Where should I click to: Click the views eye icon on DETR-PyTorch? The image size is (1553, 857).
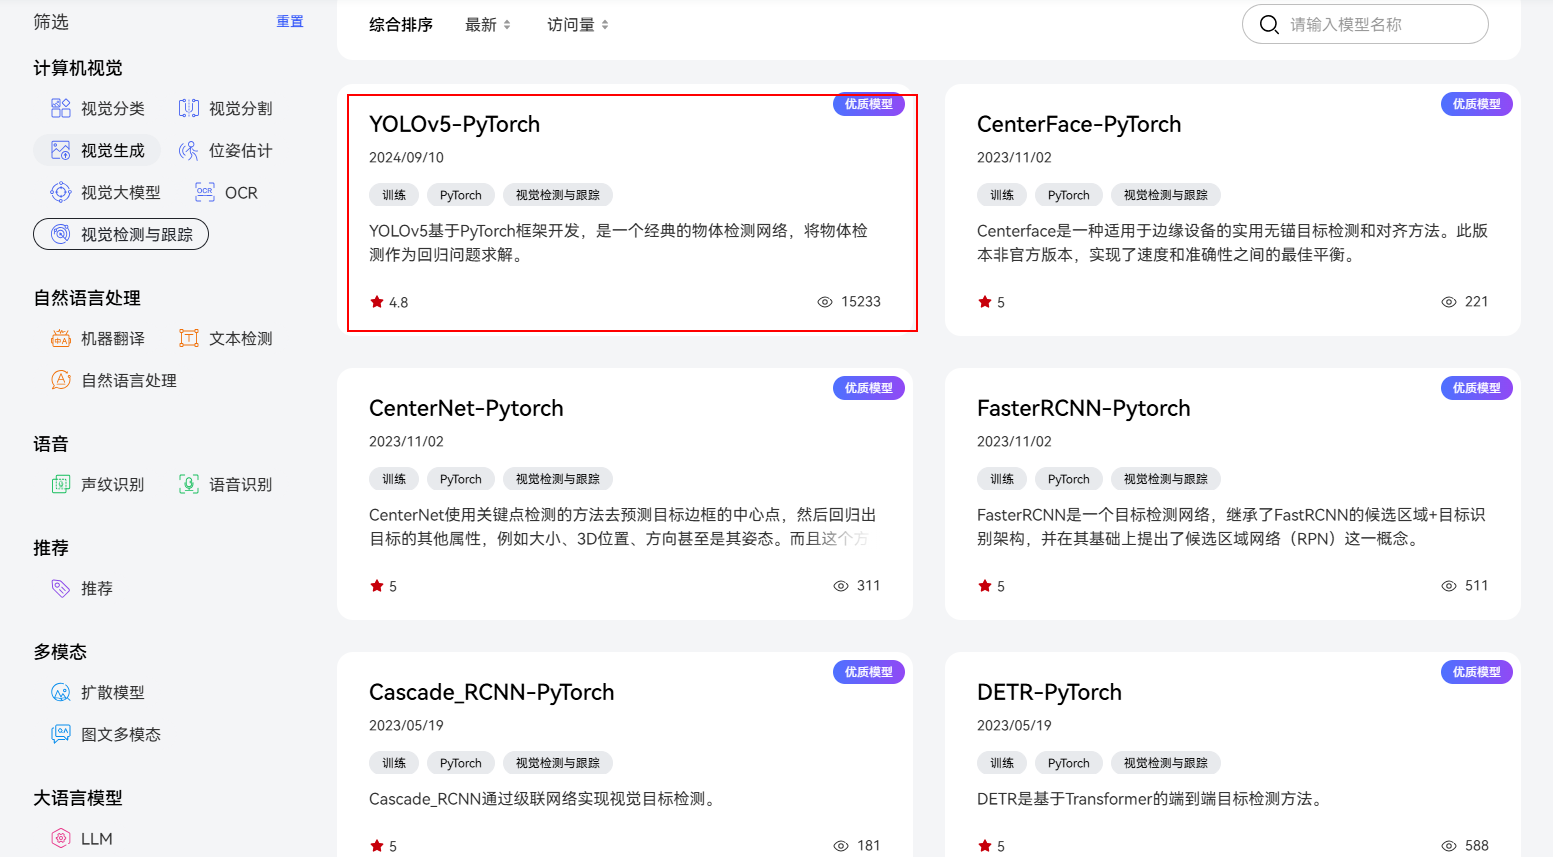pos(1449,846)
